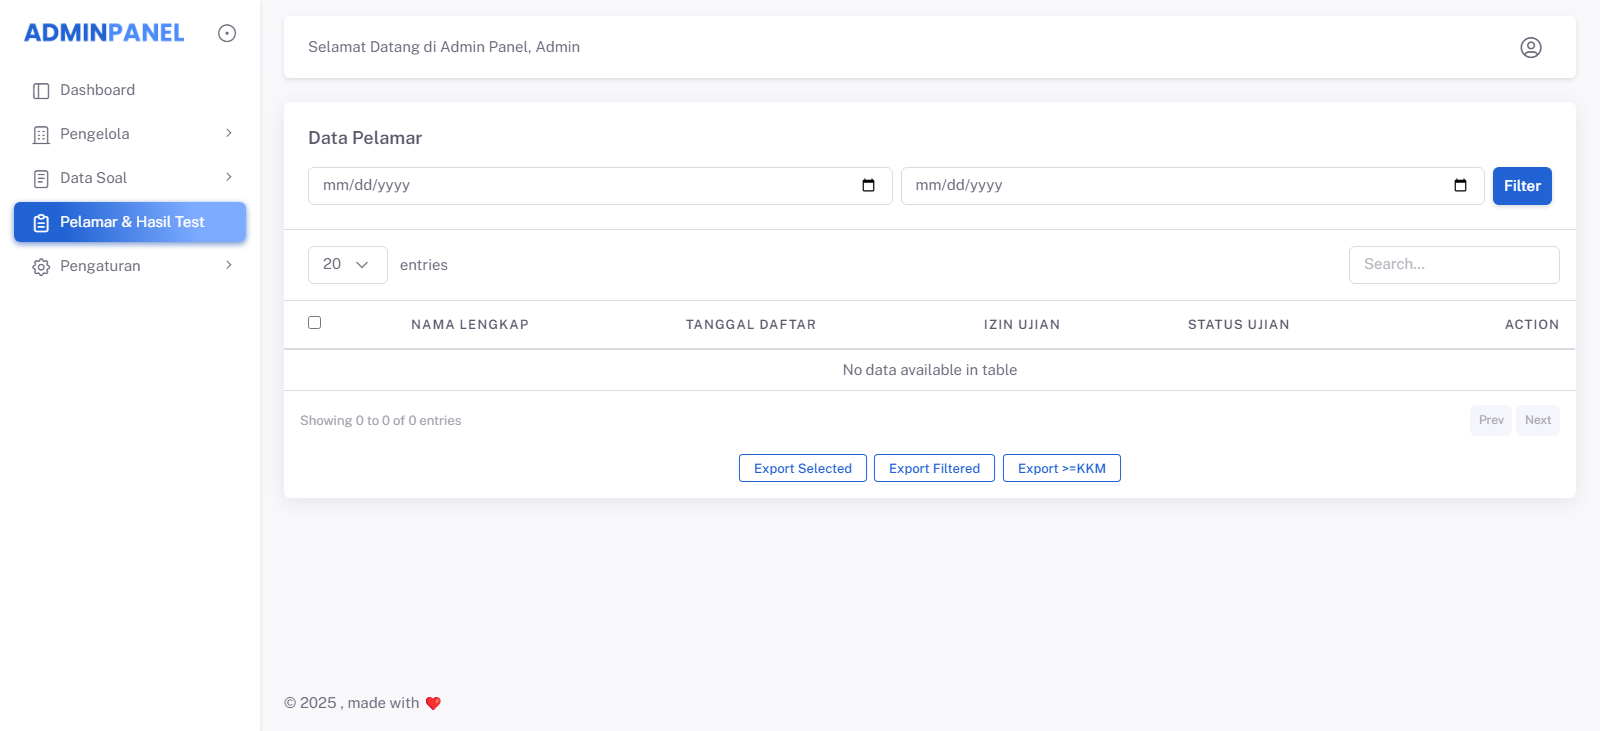Open the user profile avatar icon
1600x731 pixels.
point(1531,47)
